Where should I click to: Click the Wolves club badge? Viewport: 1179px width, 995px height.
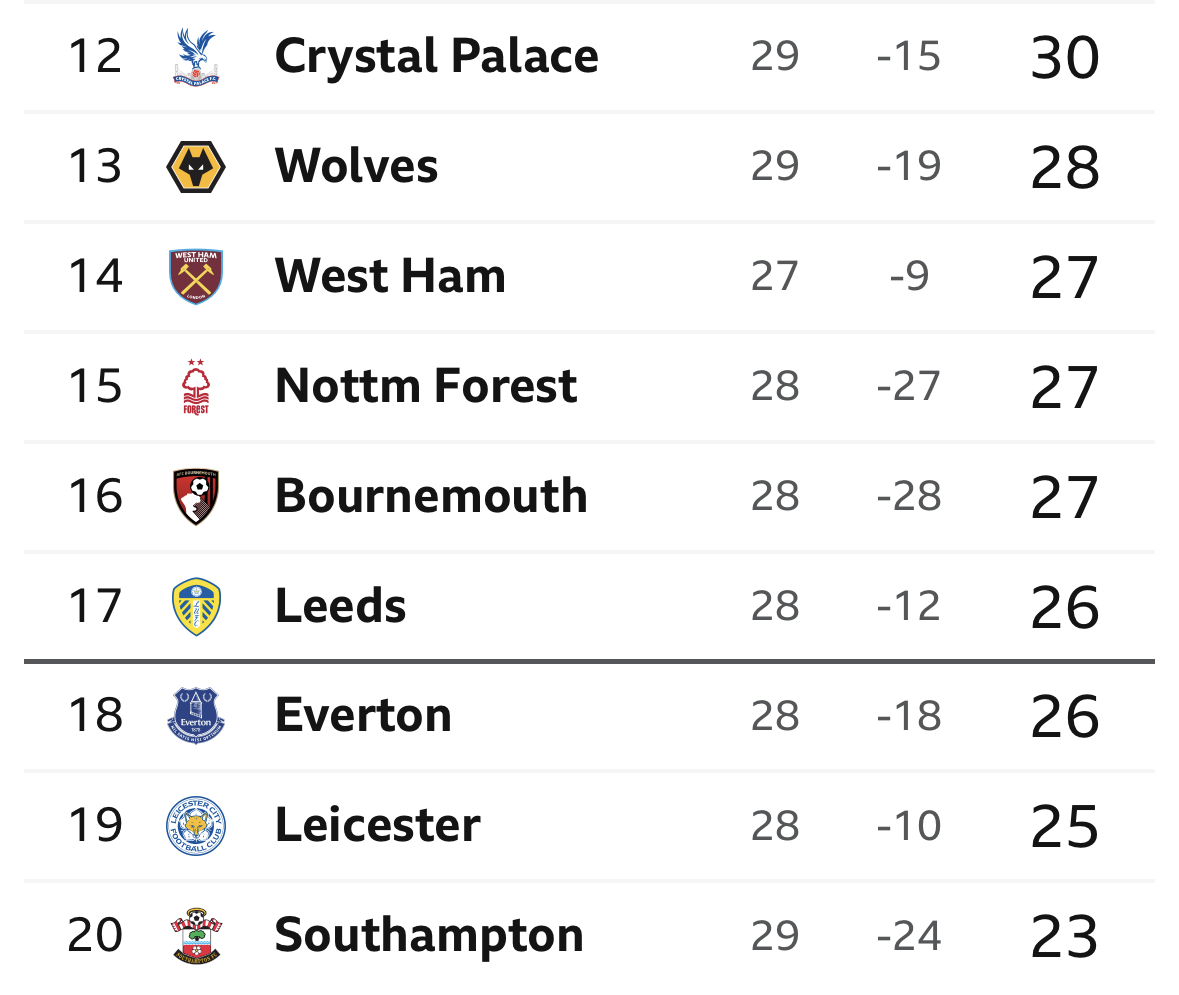pyautogui.click(x=195, y=166)
